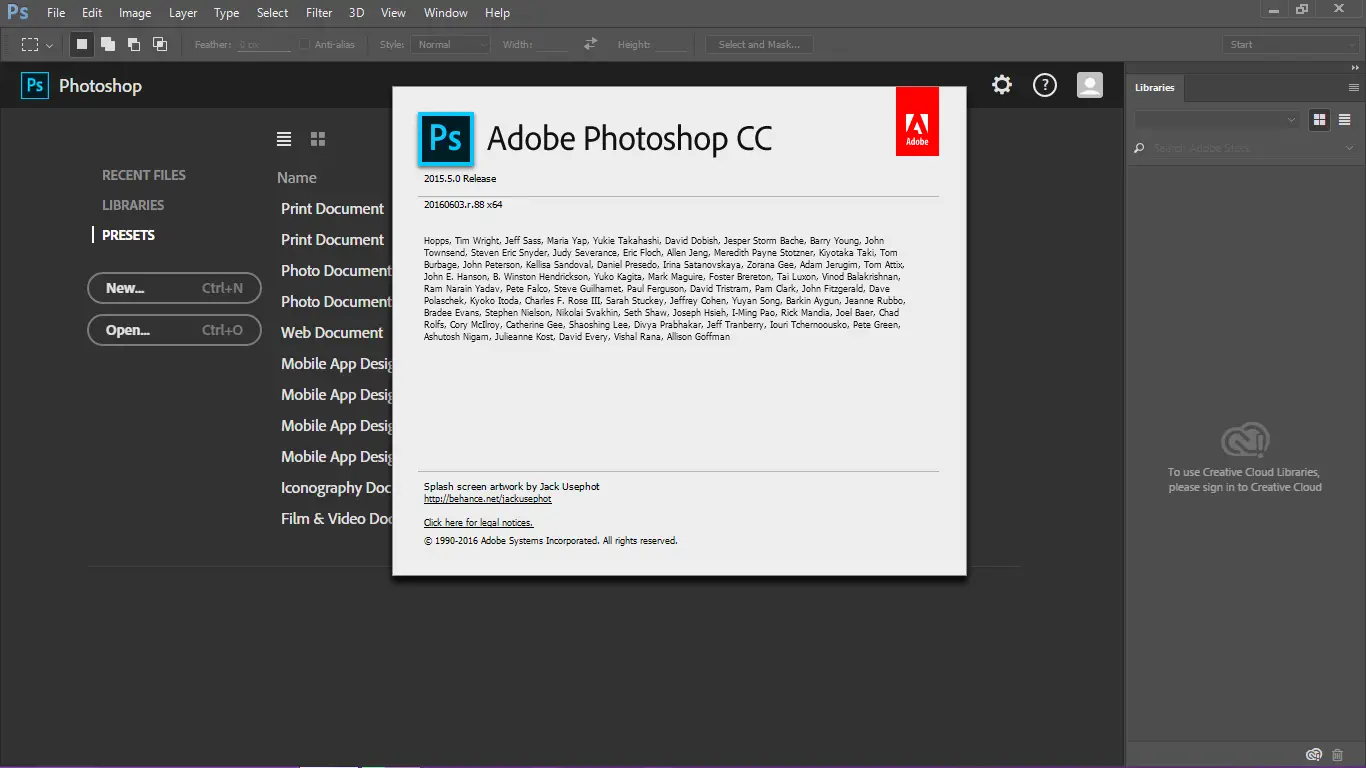
Task: Select the New selection mode icon
Action: (82, 44)
